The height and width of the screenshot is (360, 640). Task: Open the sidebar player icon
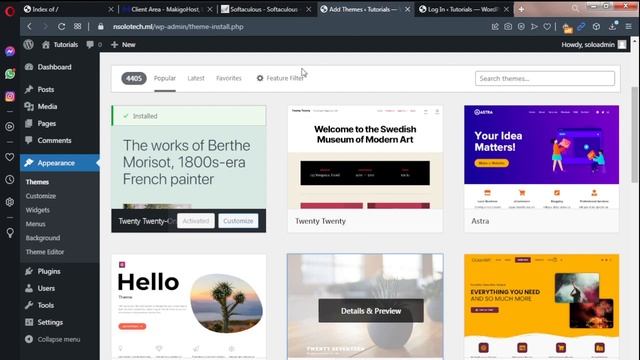[x=10, y=127]
